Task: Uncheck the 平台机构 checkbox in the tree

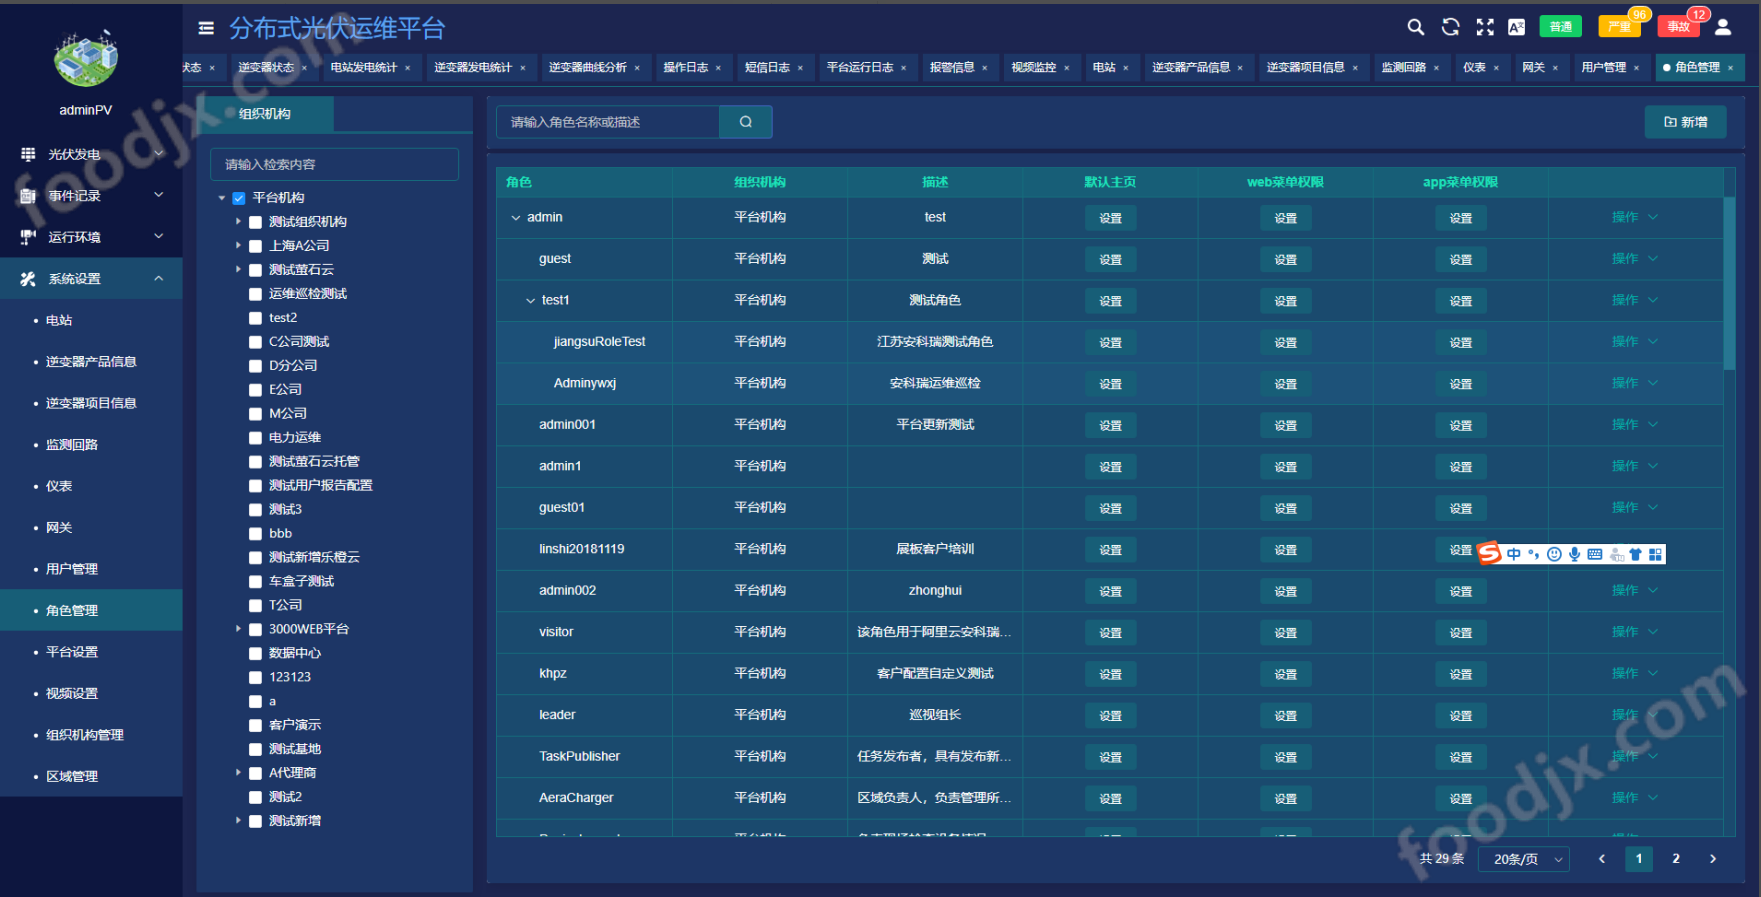Action: [x=239, y=198]
